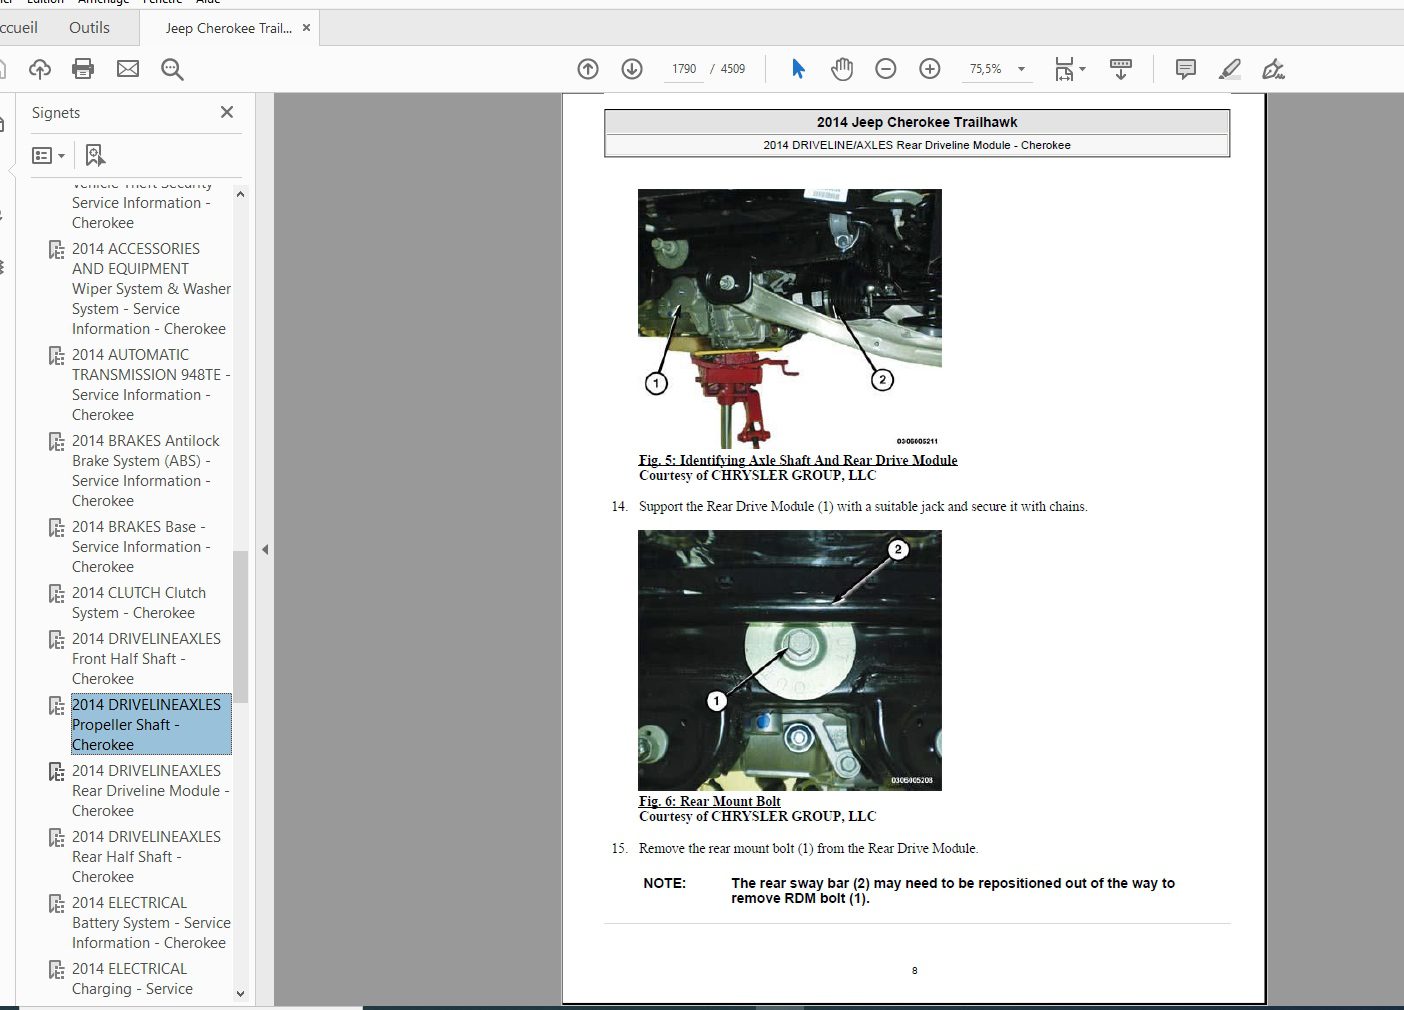Select the highlighter pen tool
The width and height of the screenshot is (1404, 1010).
pyautogui.click(x=1230, y=69)
